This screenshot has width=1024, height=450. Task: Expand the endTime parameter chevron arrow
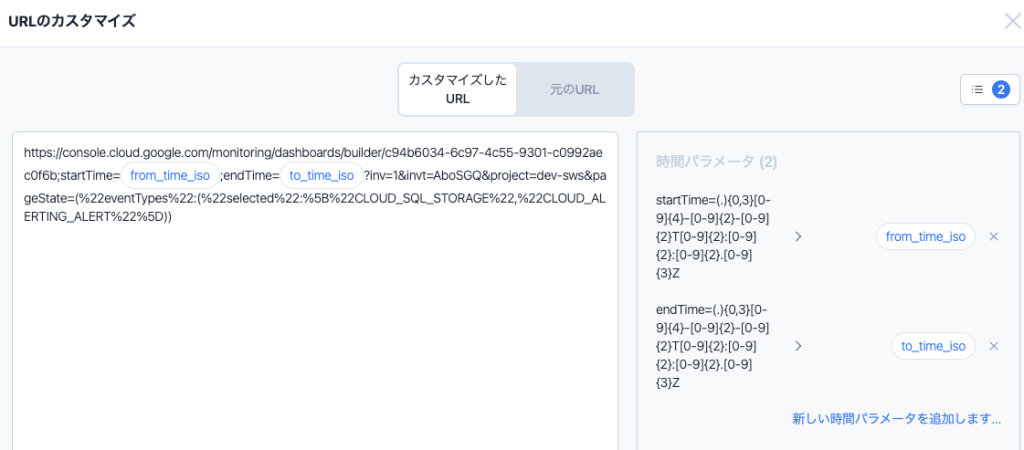798,346
